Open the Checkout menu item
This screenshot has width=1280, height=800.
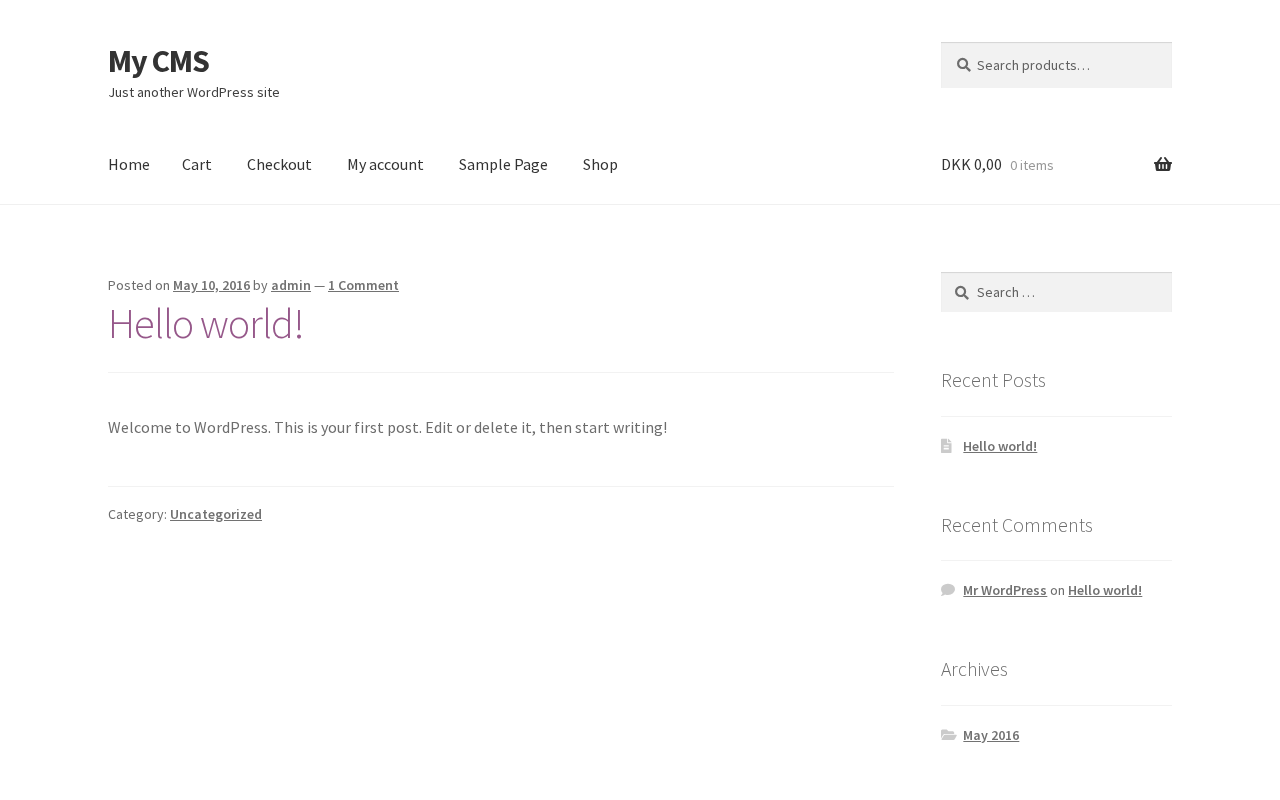(279, 164)
